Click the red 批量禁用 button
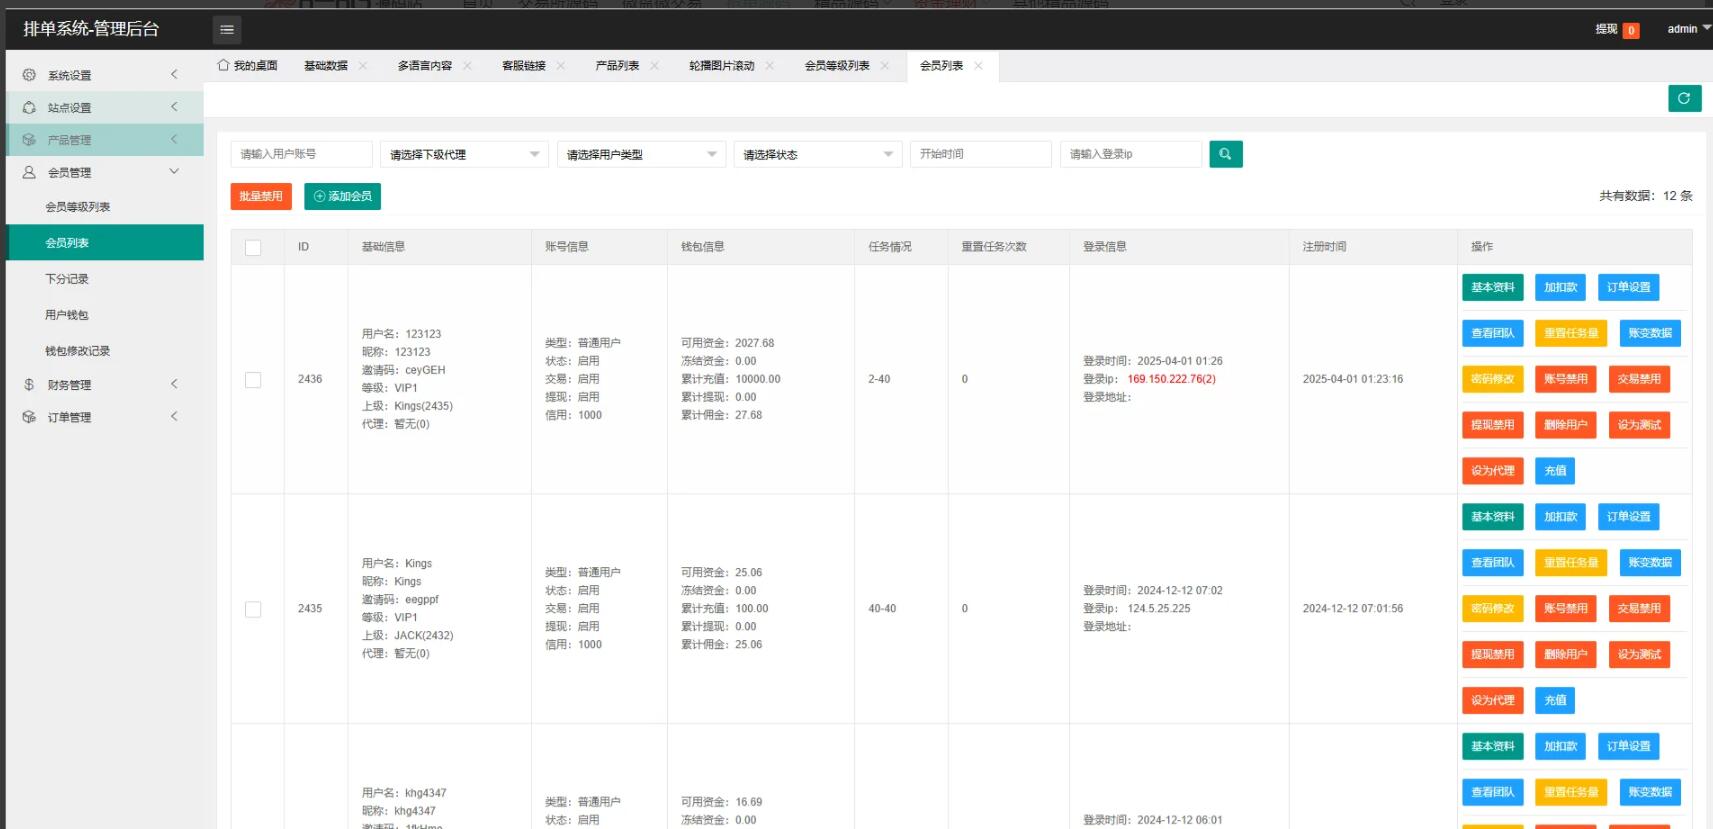This screenshot has height=829, width=1713. [x=261, y=196]
